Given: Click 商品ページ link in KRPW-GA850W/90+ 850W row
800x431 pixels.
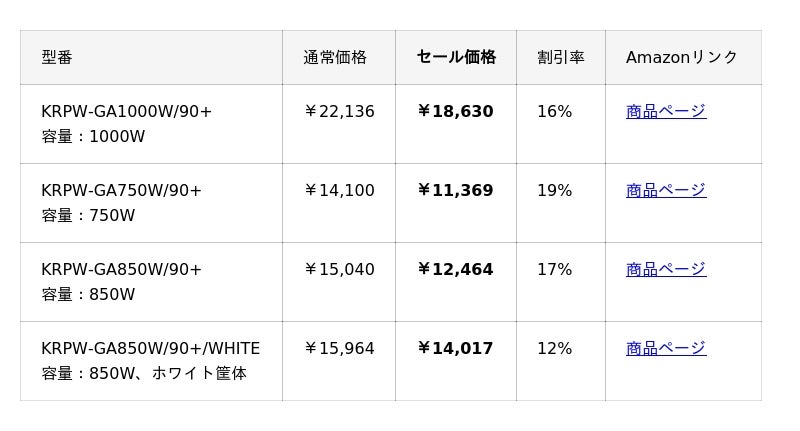Looking at the screenshot, I should point(665,269).
